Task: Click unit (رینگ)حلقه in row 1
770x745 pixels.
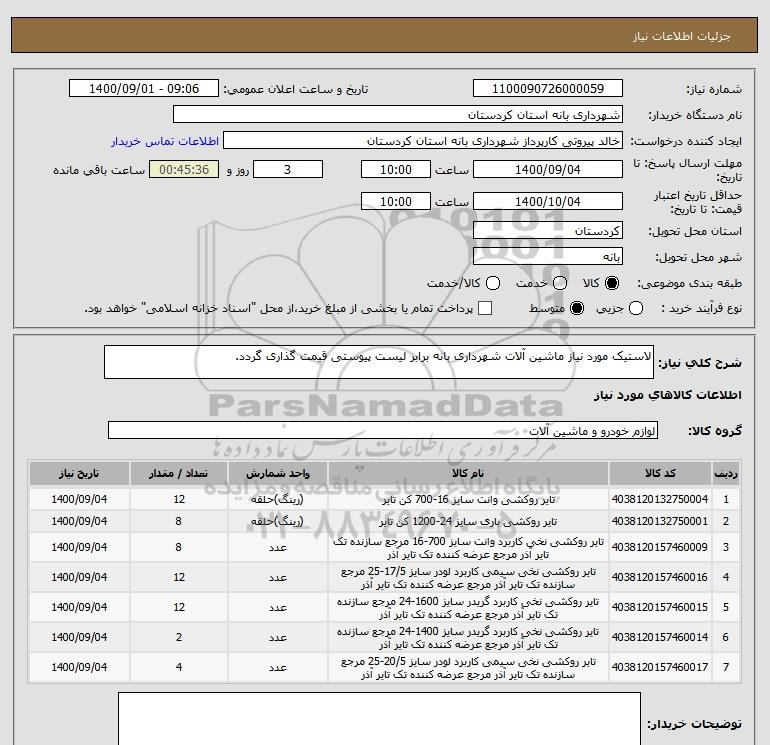Action: [277, 499]
